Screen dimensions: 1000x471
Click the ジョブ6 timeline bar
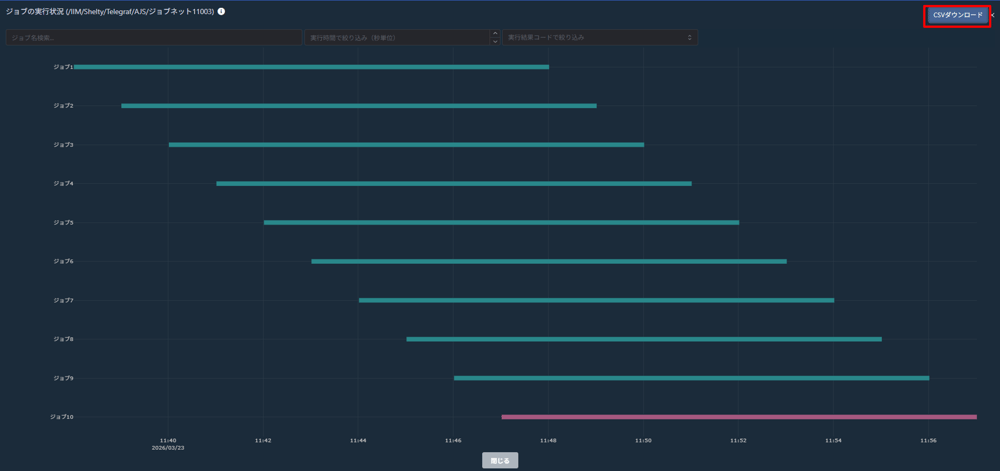point(549,261)
